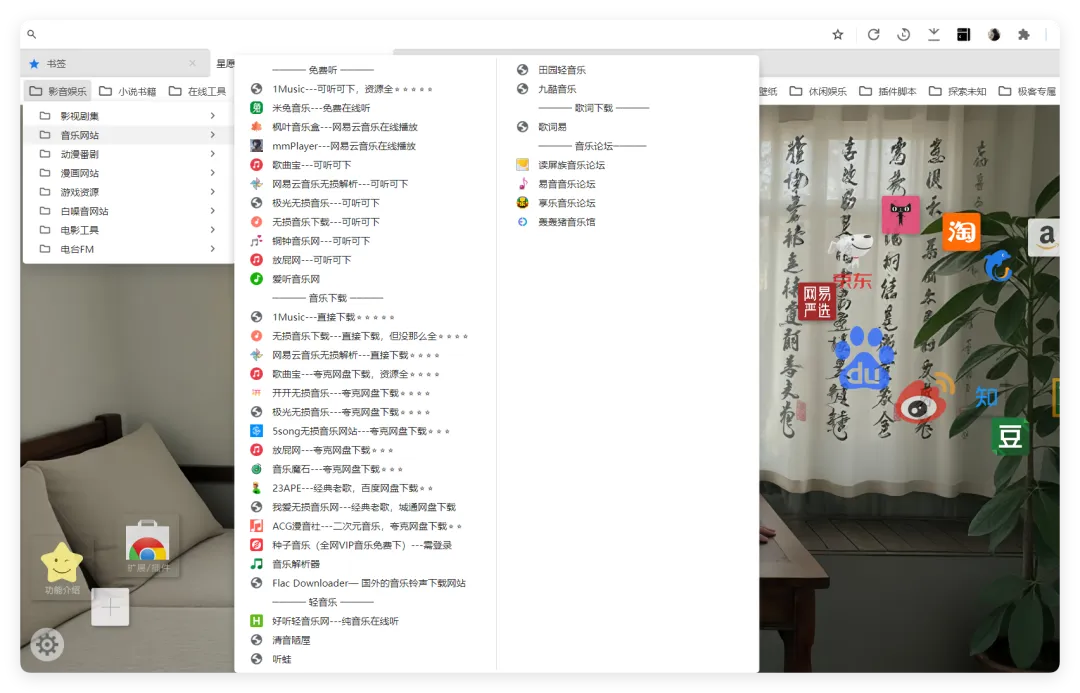Open the extensions puzzle-piece icon
The width and height of the screenshot is (1080, 693).
click(x=1024, y=34)
